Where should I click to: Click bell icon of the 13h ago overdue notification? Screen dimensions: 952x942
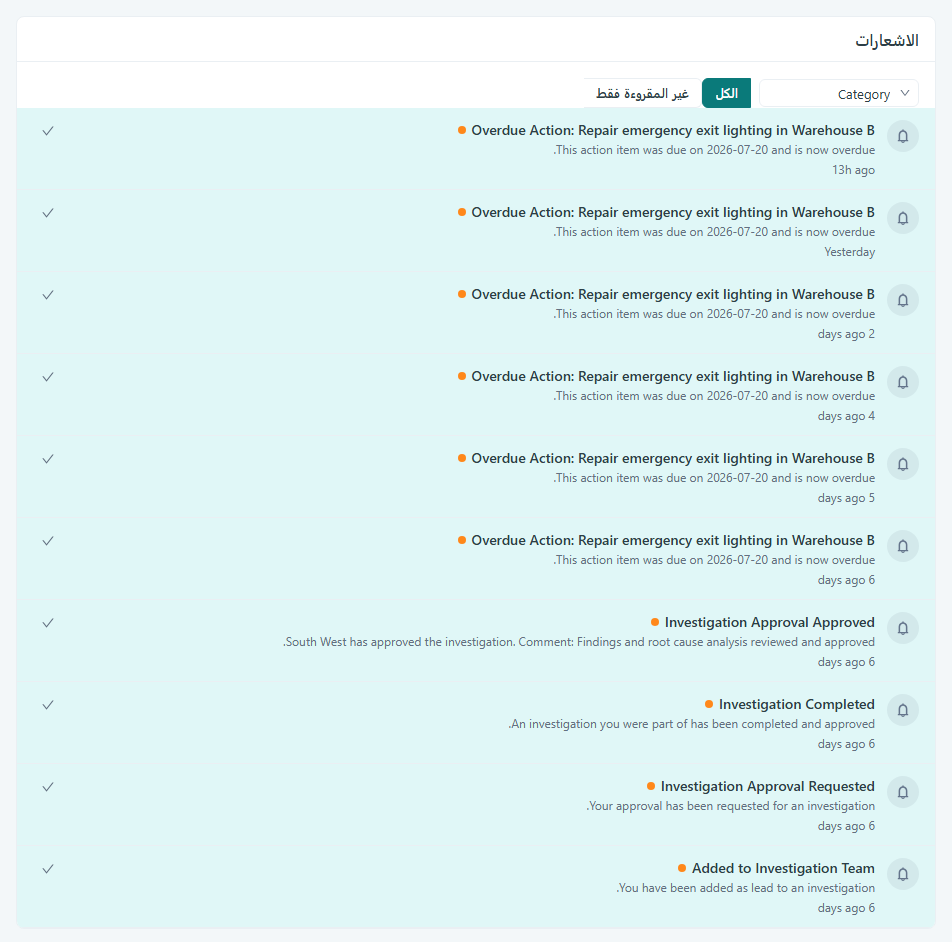903,136
